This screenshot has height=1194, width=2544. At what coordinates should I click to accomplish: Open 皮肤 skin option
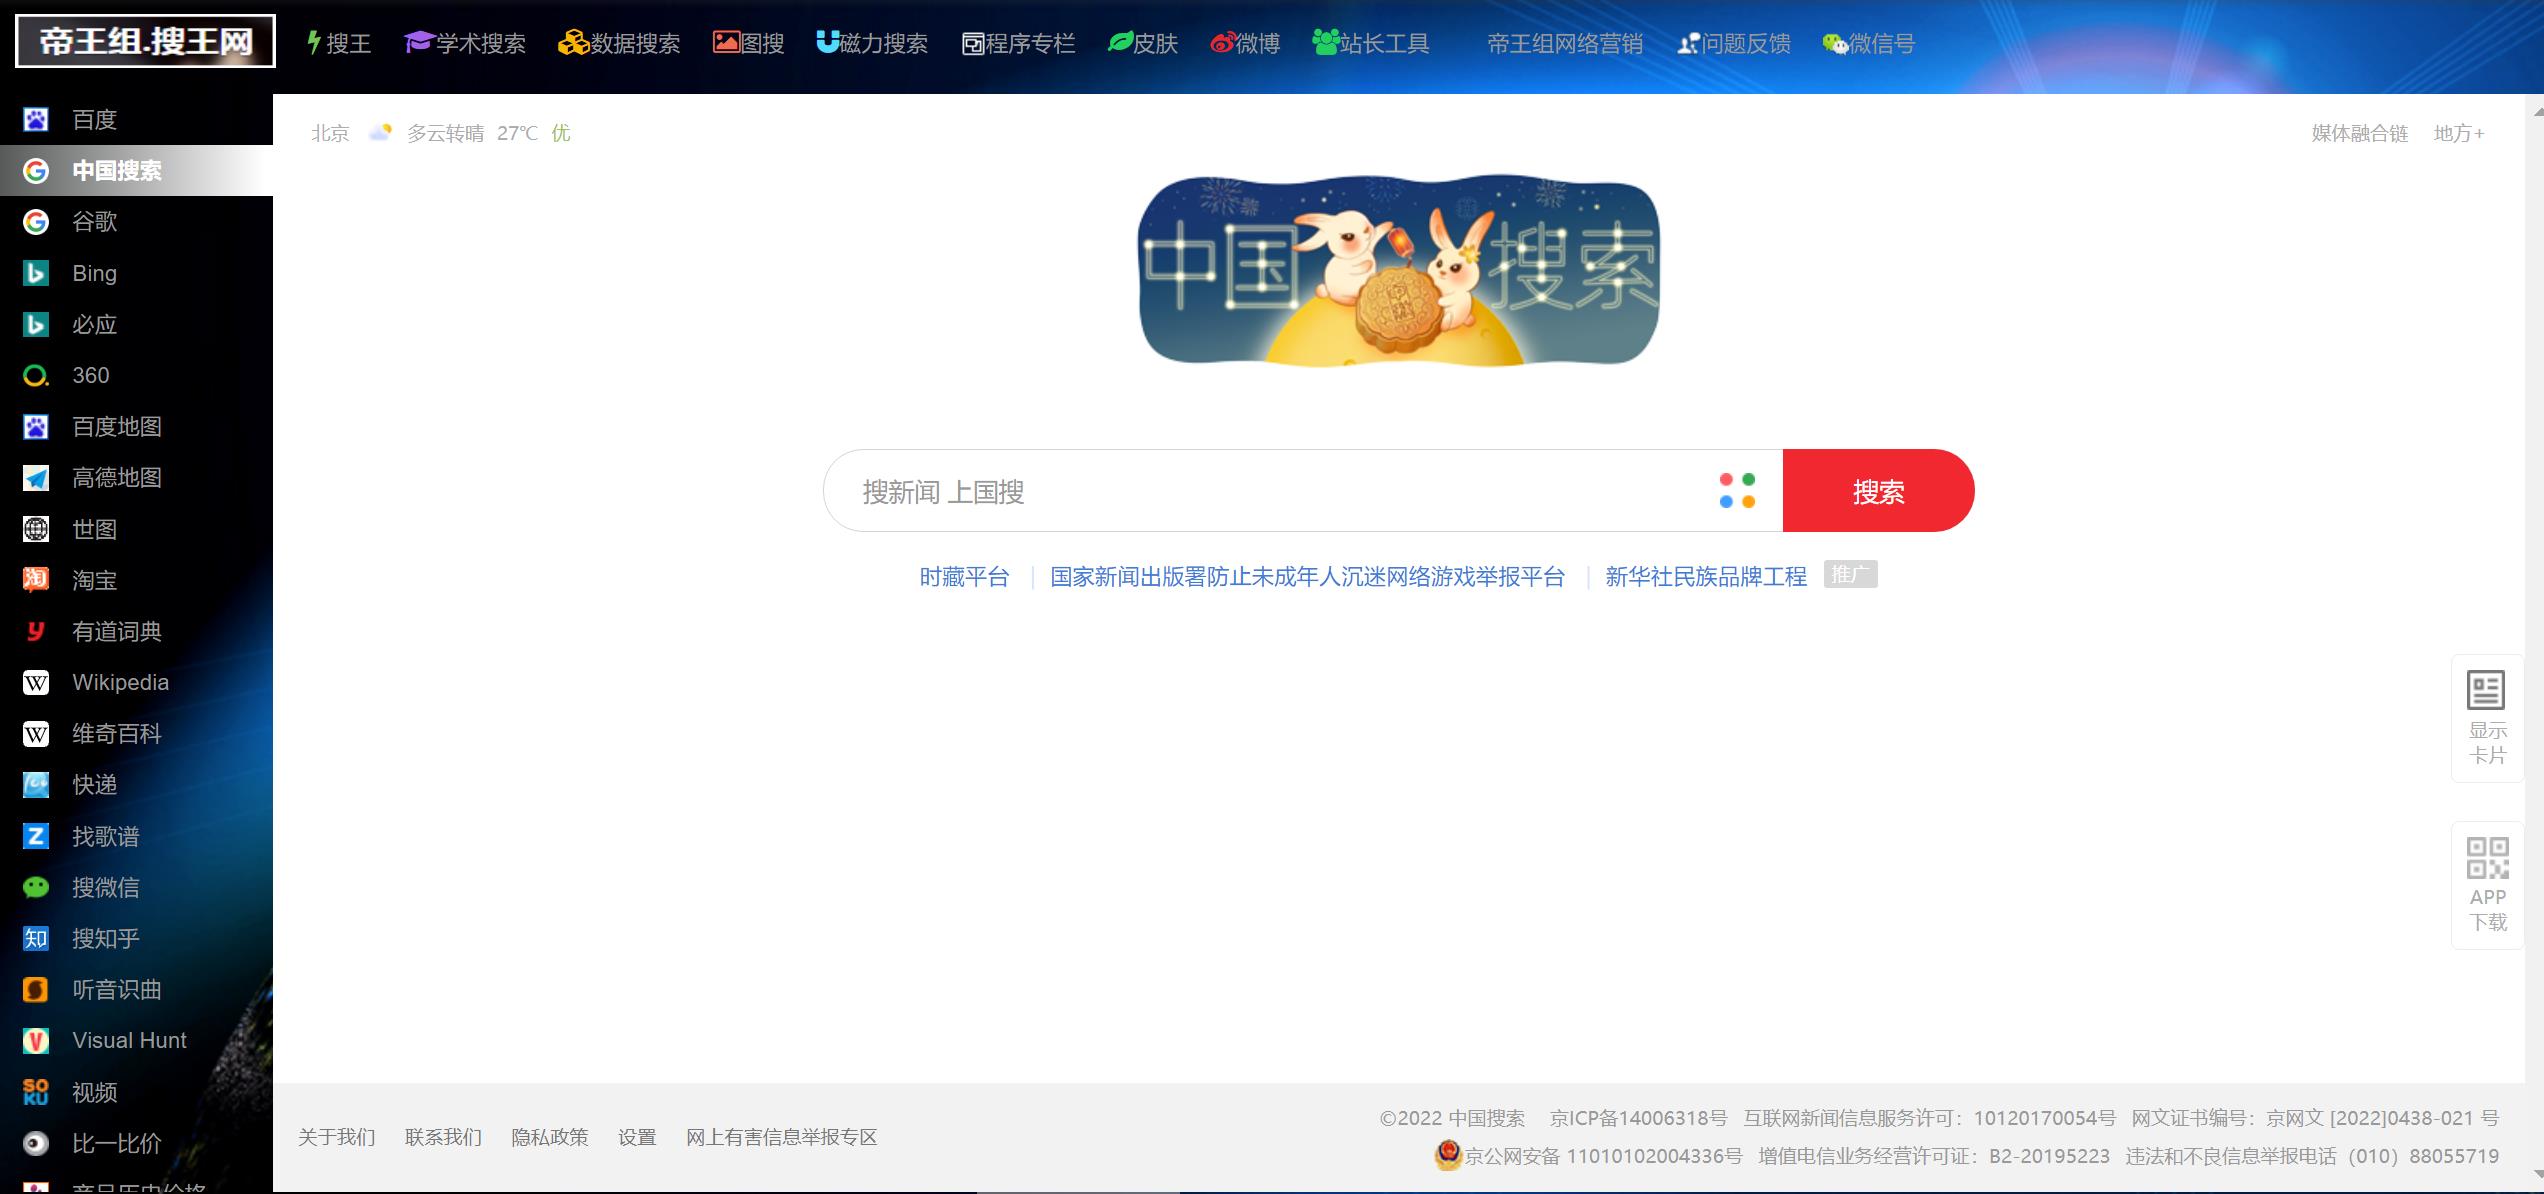pyautogui.click(x=1143, y=43)
